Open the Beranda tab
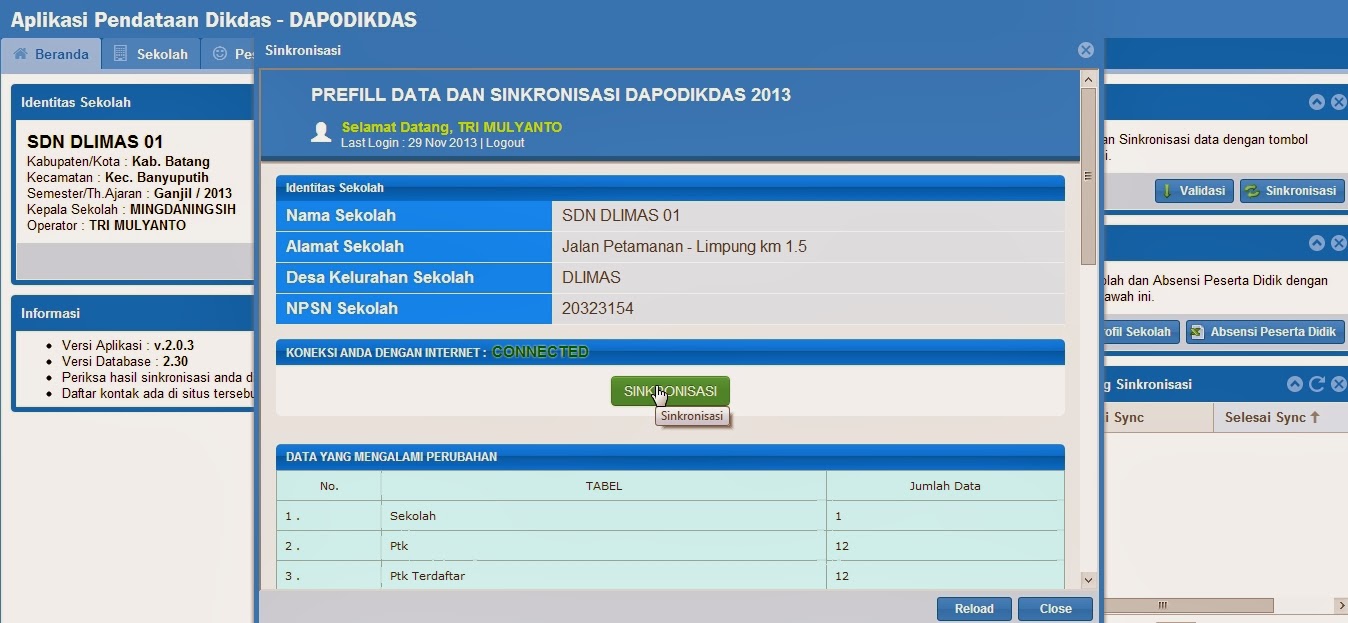The image size is (1348, 623). 51,54
